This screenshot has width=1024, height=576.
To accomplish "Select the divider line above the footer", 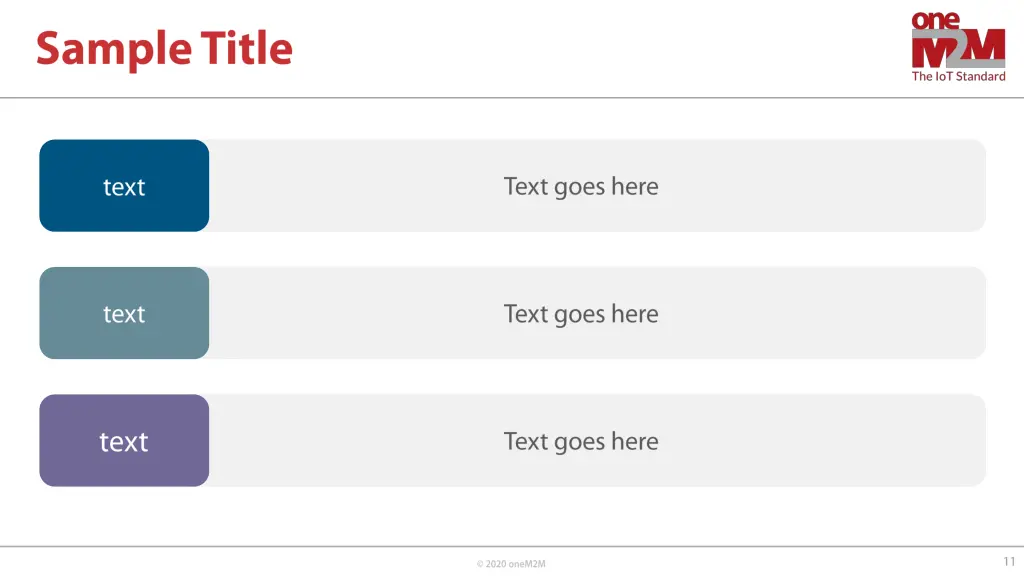I will 512,547.
